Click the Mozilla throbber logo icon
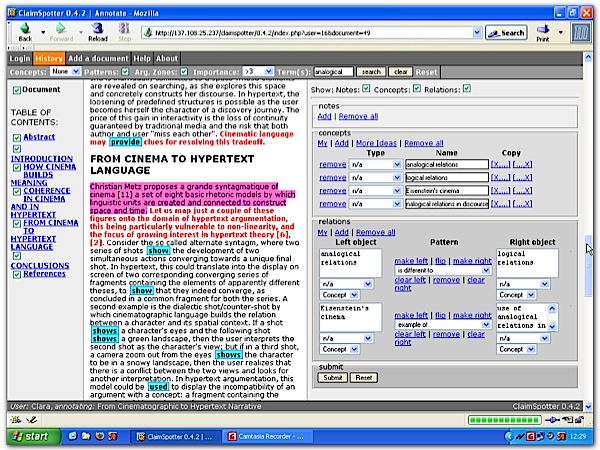Image resolution: width=600 pixels, height=450 pixels. click(x=580, y=32)
